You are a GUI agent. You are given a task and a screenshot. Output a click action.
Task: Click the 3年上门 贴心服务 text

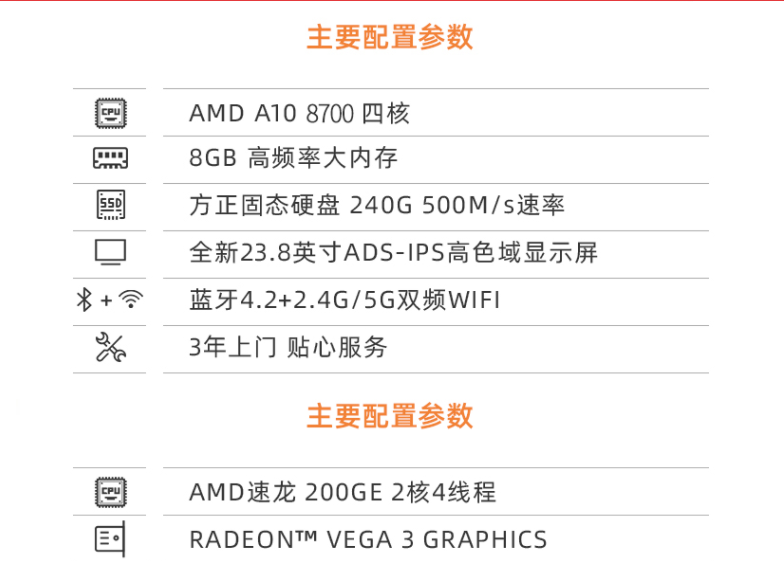coord(288,347)
